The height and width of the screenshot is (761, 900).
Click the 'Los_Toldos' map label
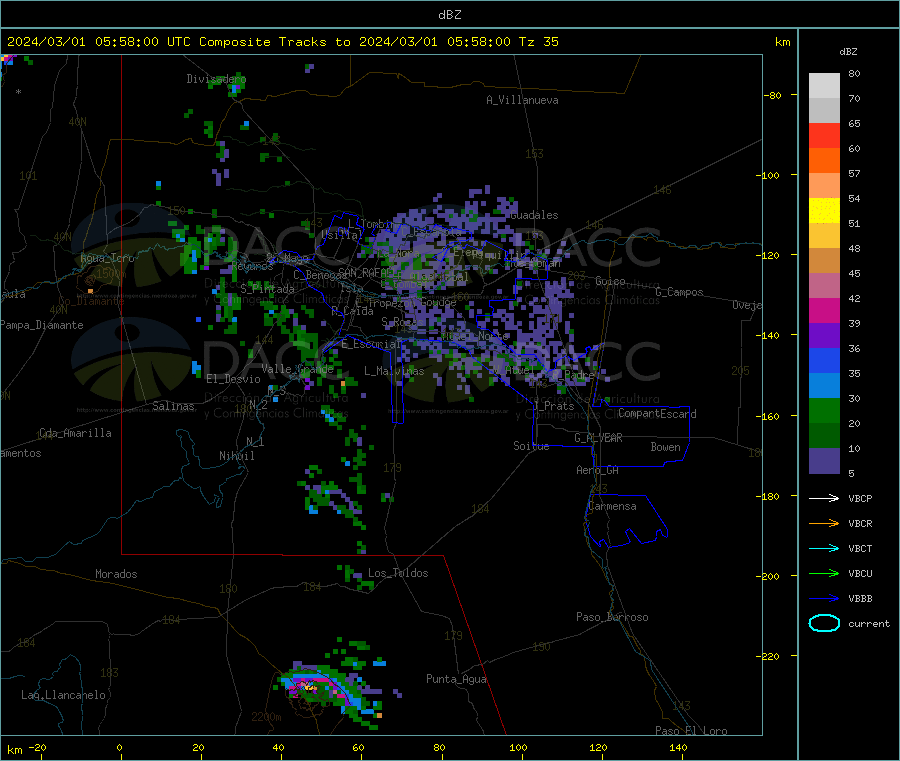398,573
